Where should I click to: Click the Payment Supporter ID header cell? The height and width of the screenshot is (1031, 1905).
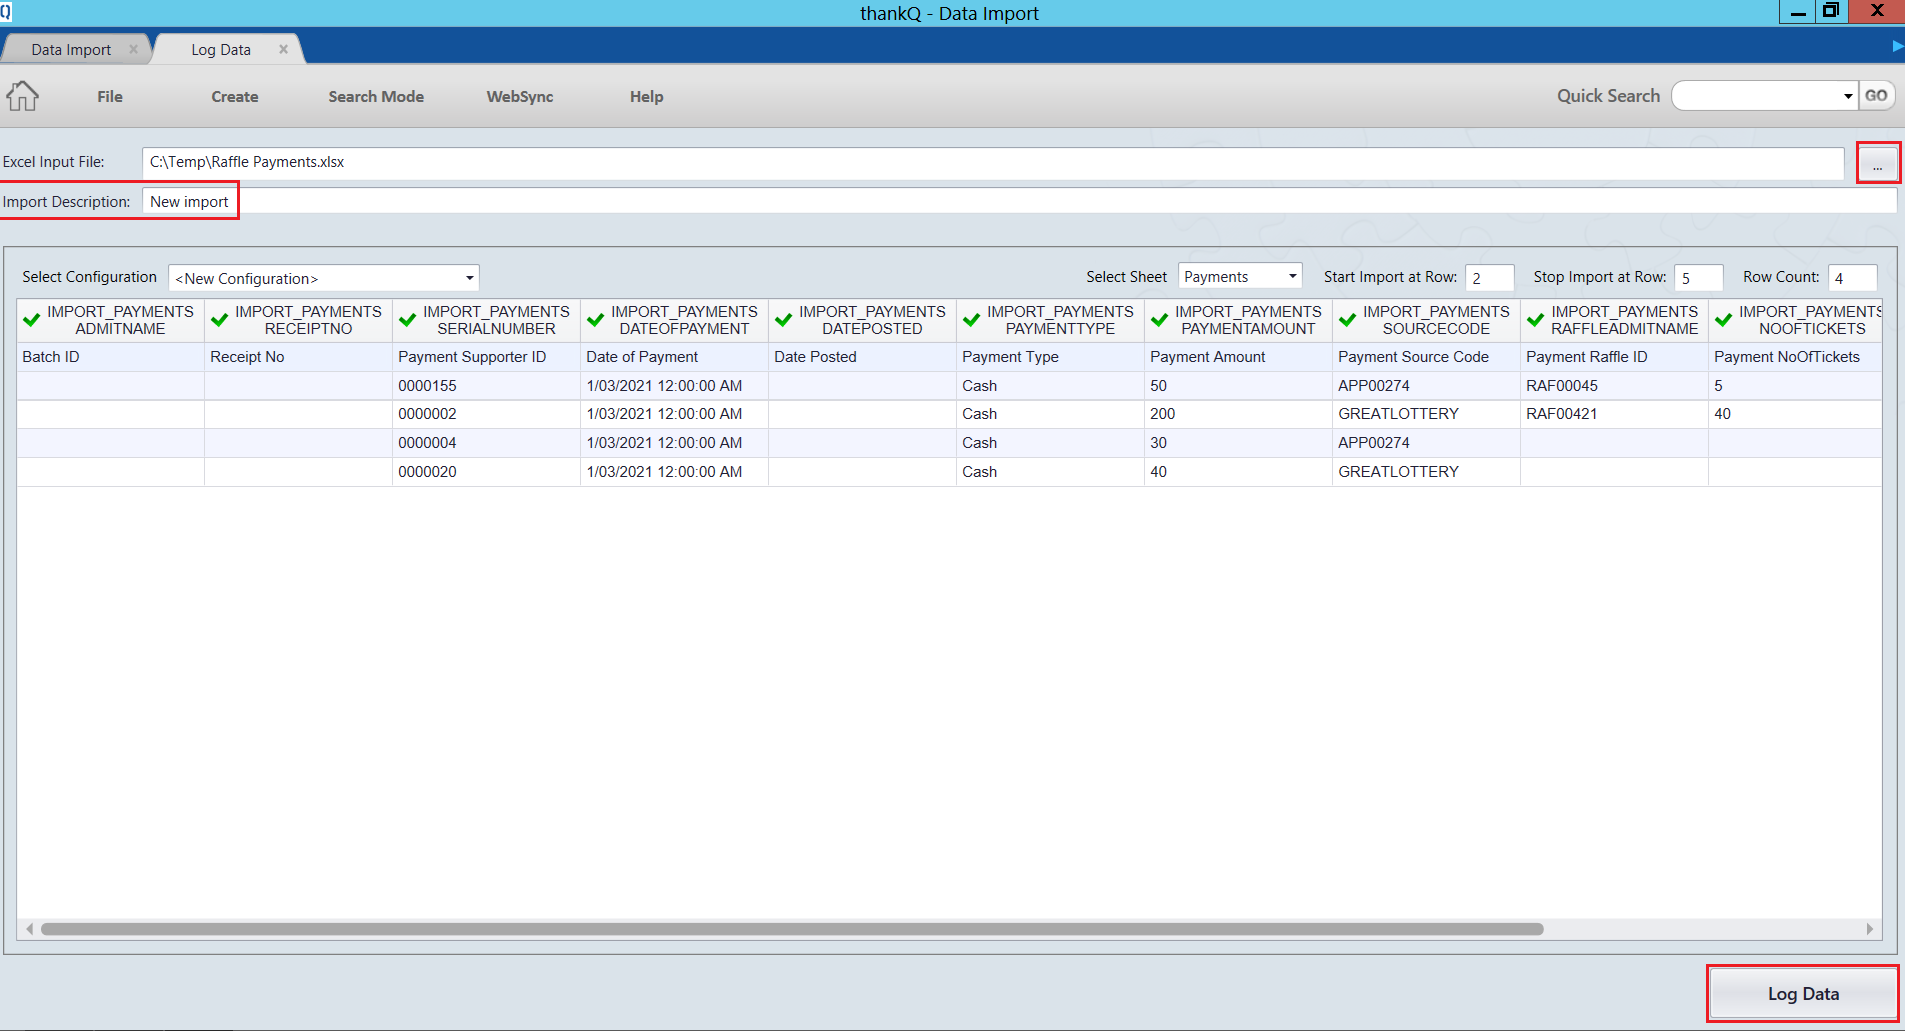click(486, 357)
